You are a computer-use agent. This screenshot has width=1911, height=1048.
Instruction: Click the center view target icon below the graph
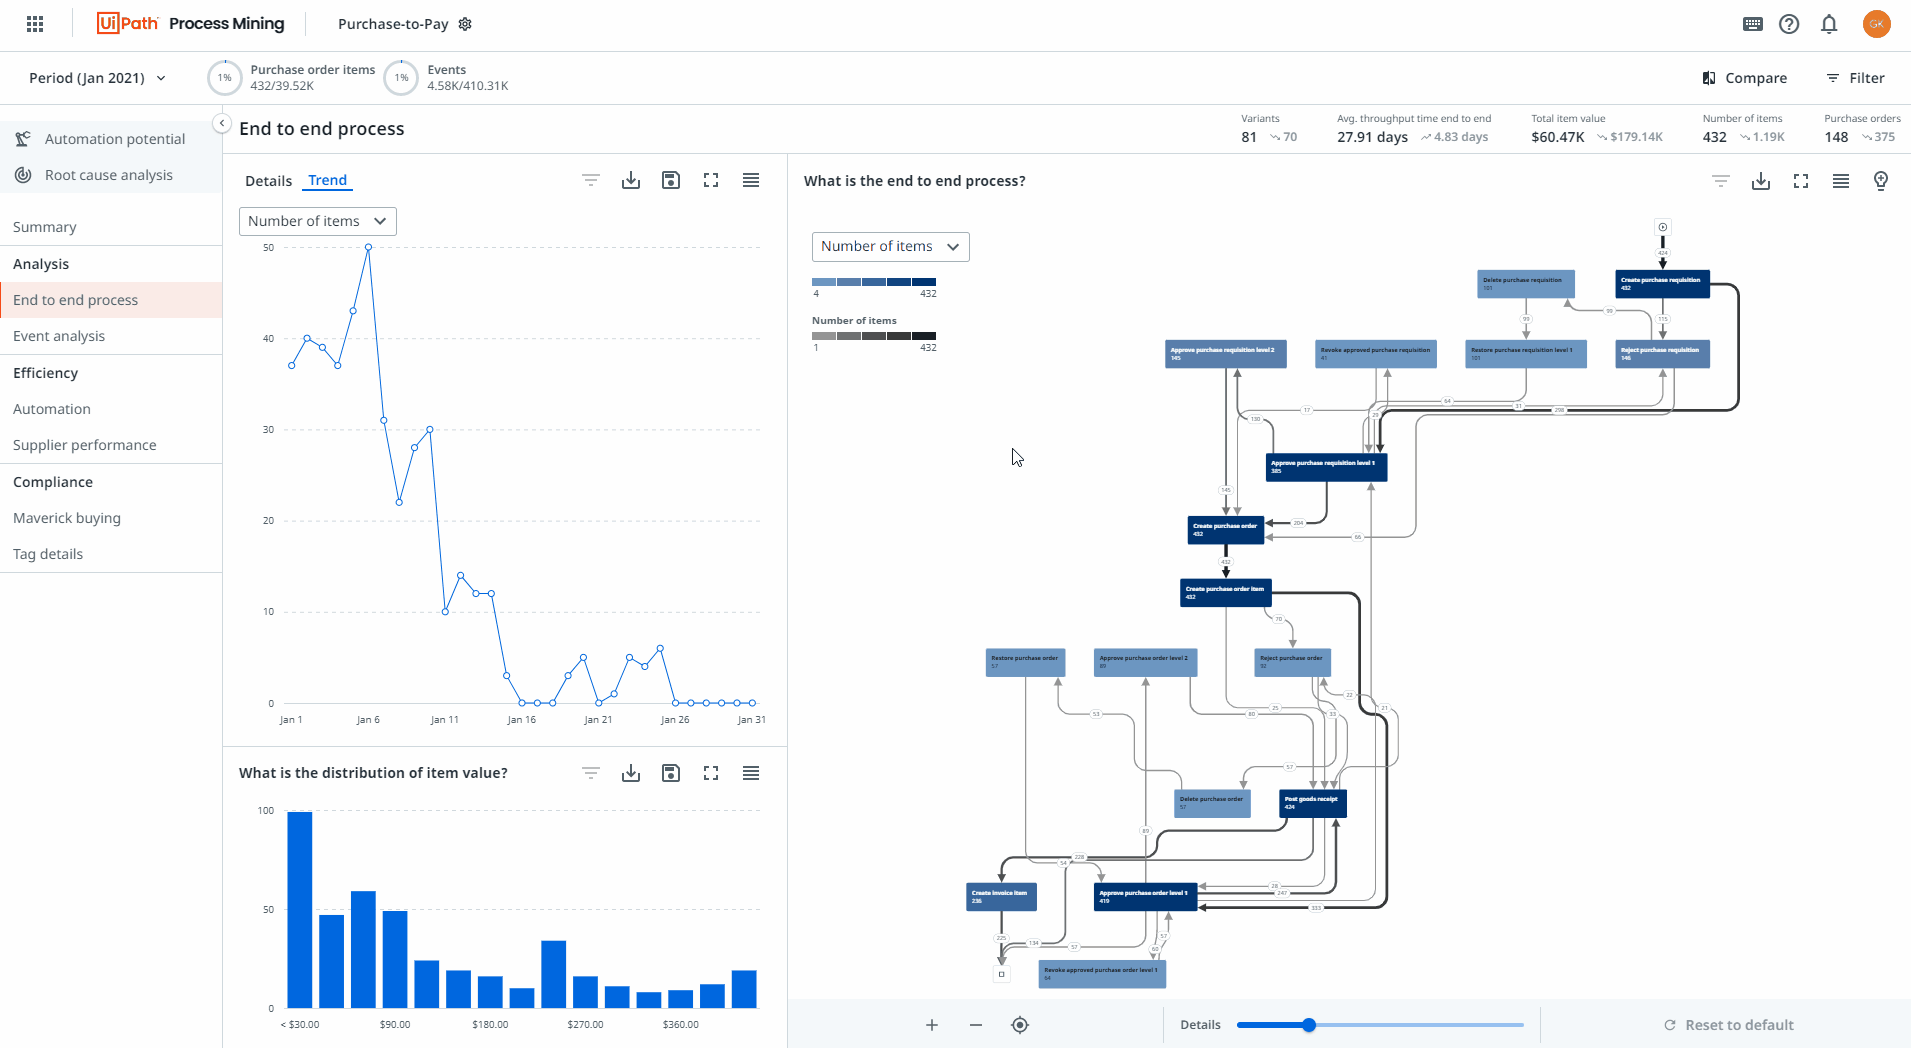[x=1020, y=1024]
